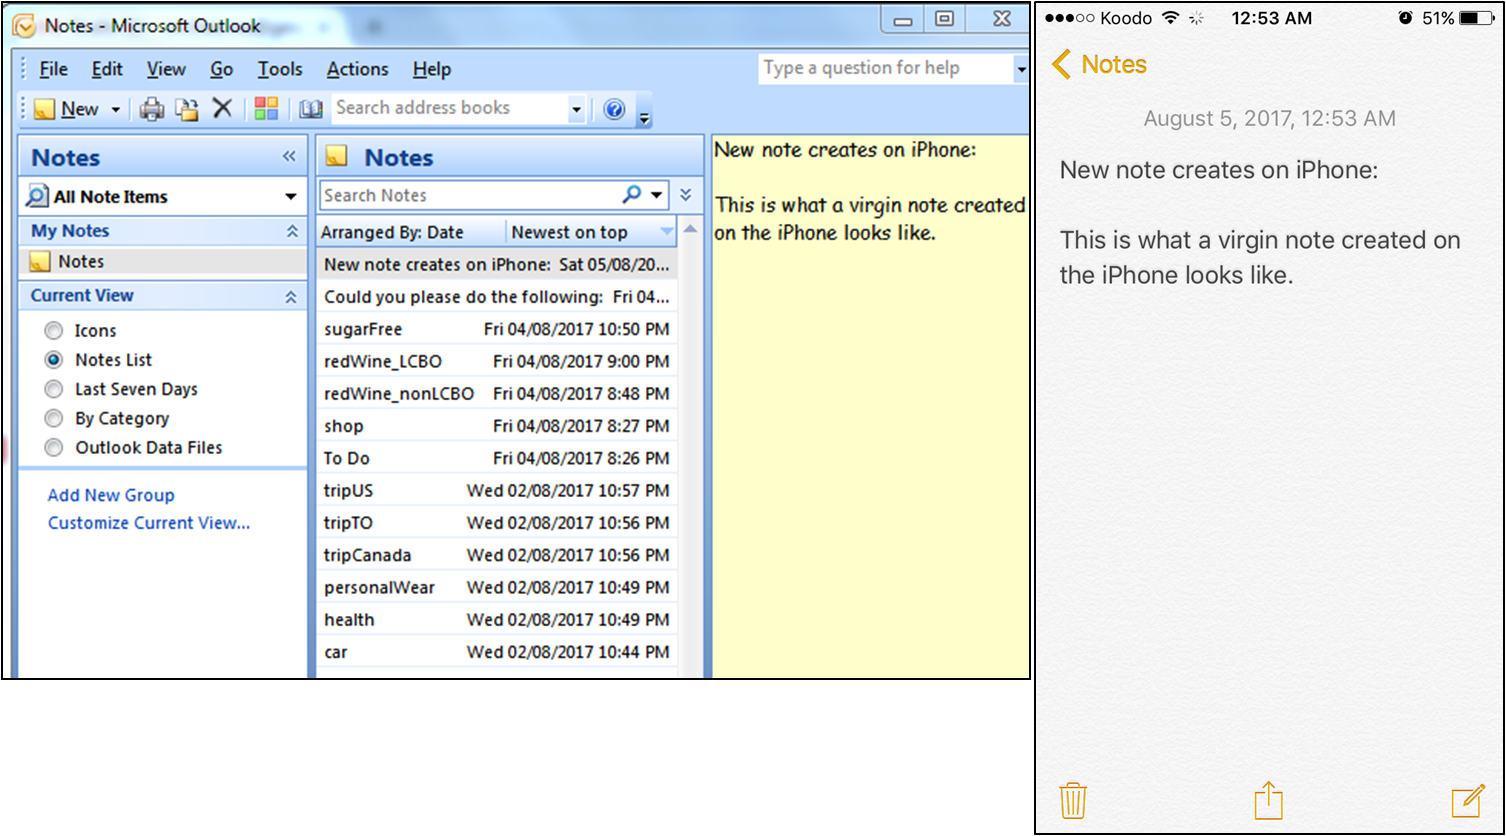The width and height of the screenshot is (1506, 836).
Task: Click the Print icon in Outlook toolbar
Action: click(151, 109)
